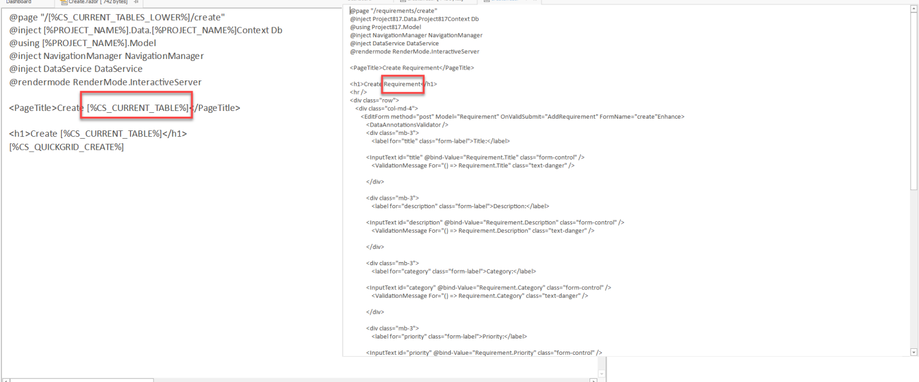Image resolution: width=919 pixels, height=382 pixels.
Task: Click the <hr /> line in the preview
Action: pos(358,93)
